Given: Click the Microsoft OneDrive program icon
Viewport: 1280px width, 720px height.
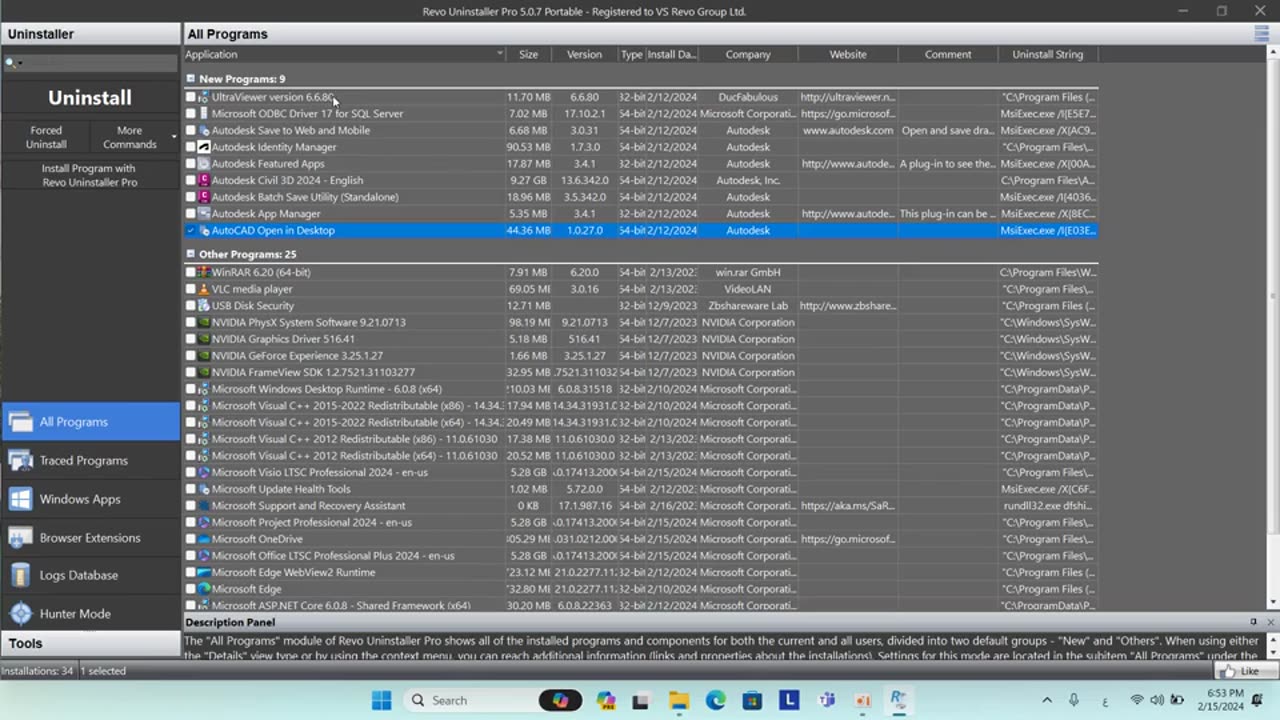Looking at the screenshot, I should pyautogui.click(x=204, y=539).
